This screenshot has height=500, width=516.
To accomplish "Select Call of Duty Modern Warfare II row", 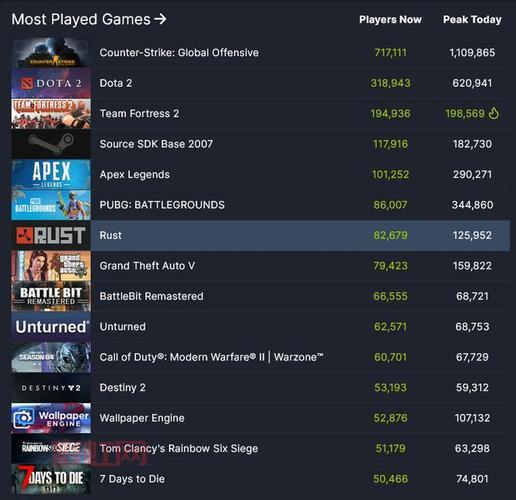I will 260,357.
